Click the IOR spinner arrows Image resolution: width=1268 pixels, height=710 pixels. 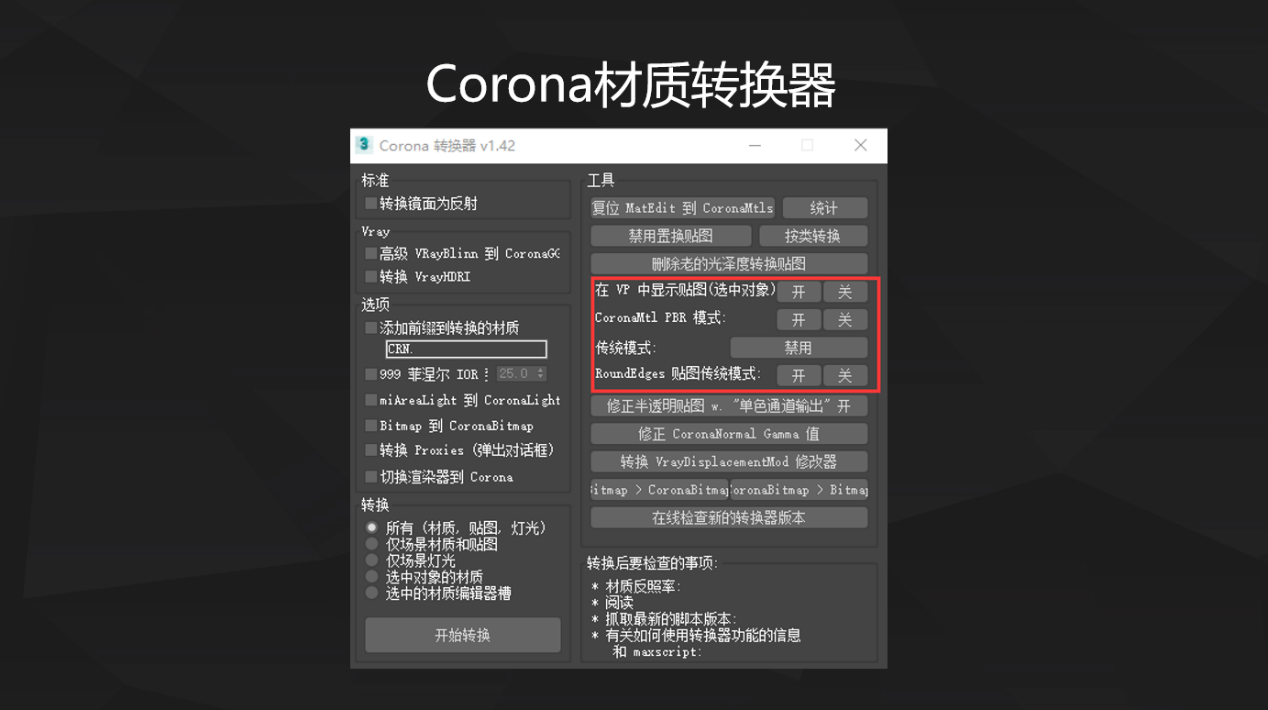541,374
